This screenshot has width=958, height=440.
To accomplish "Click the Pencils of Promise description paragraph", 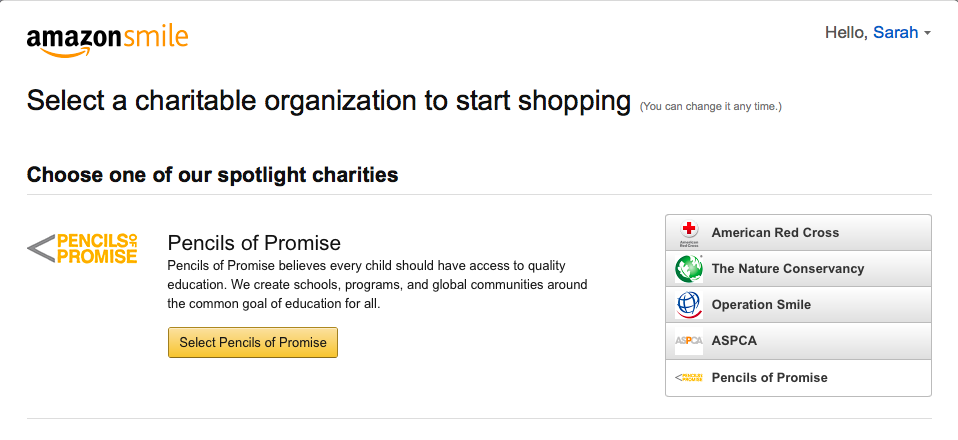I will coord(377,285).
